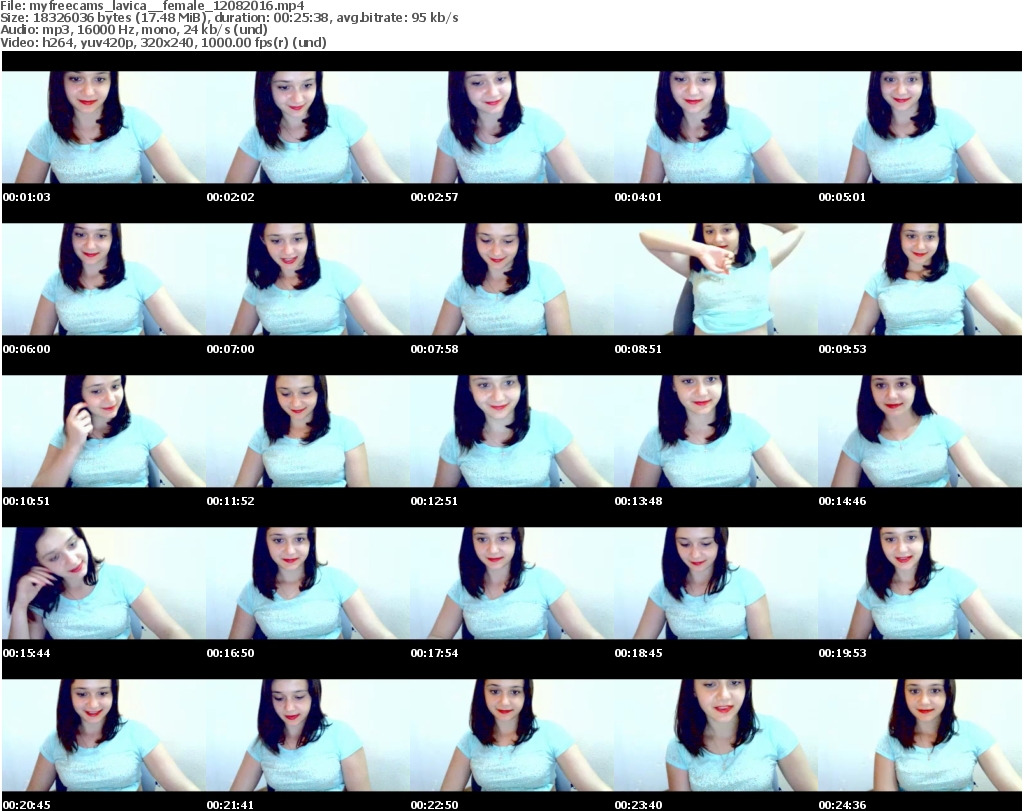The height and width of the screenshot is (811, 1024).
Task: Select the time caption '00:12:51'
Action: [x=434, y=501]
